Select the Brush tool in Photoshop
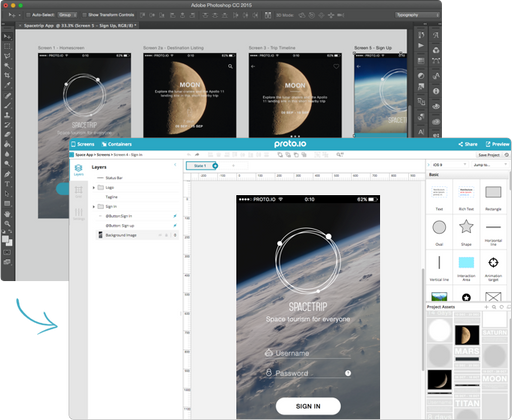 (x=7, y=105)
